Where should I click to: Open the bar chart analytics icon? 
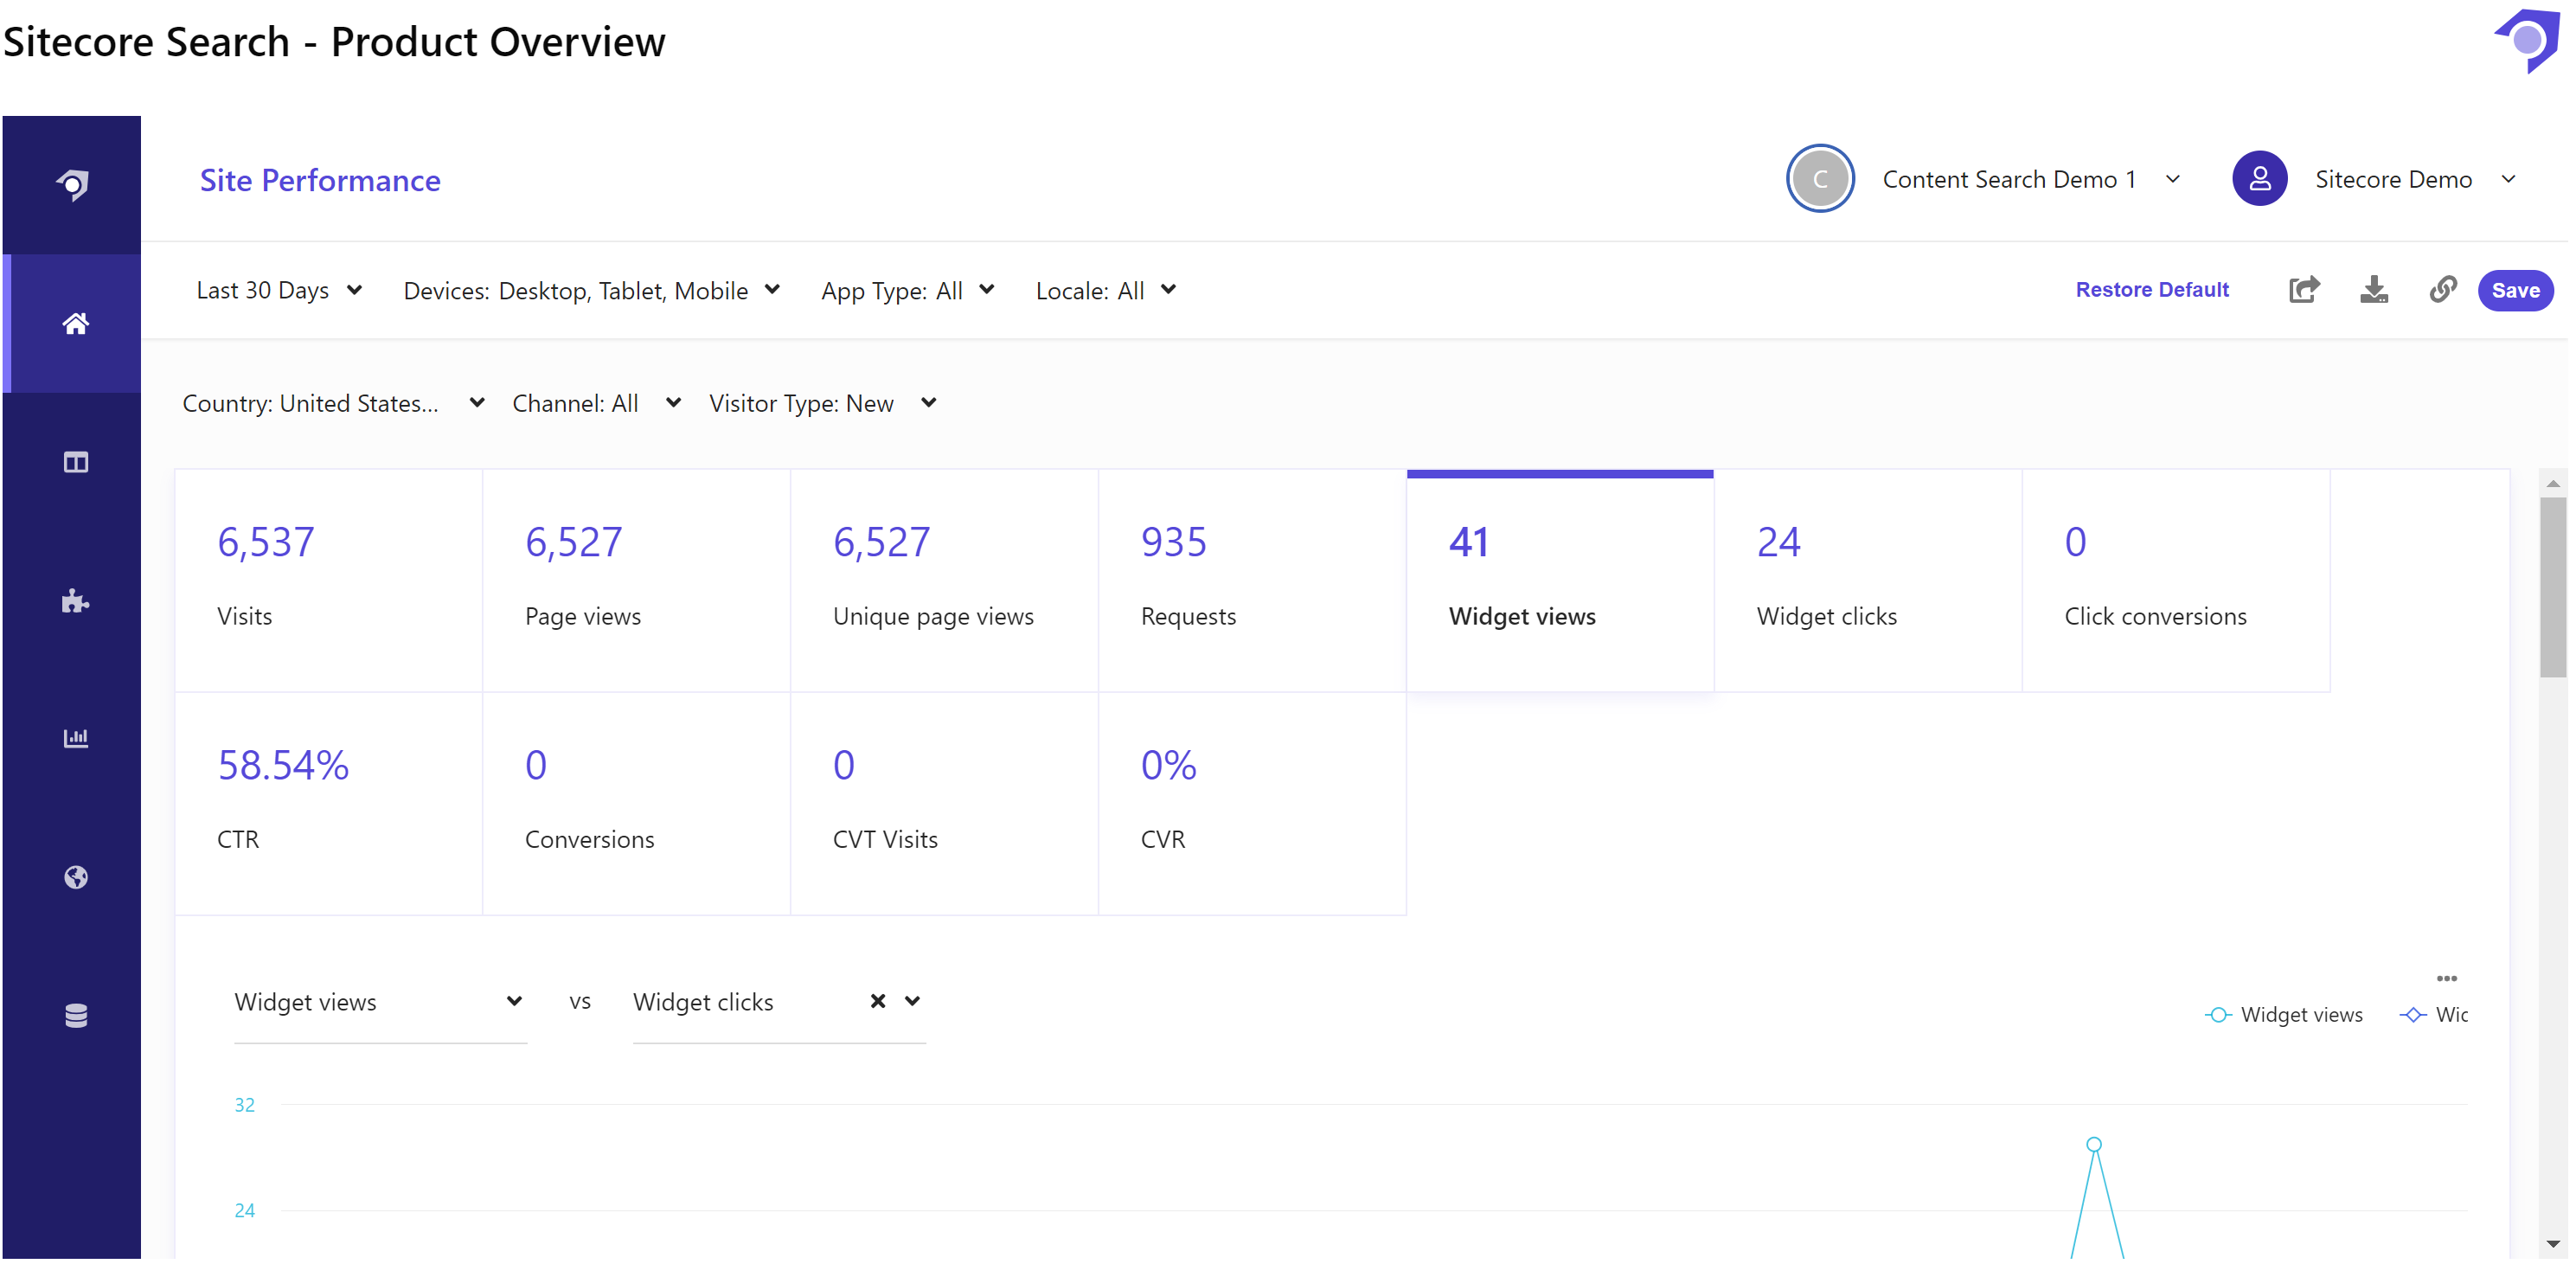click(75, 738)
